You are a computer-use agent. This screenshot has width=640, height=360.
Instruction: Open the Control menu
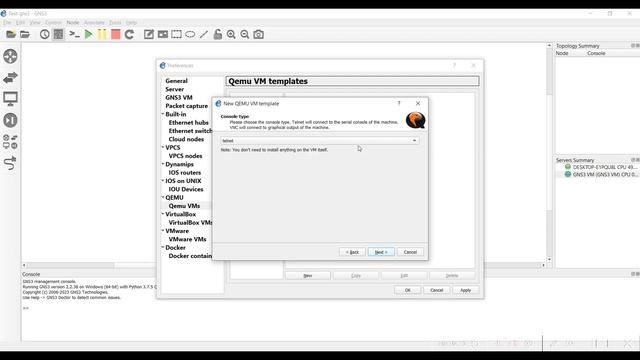(x=53, y=22)
